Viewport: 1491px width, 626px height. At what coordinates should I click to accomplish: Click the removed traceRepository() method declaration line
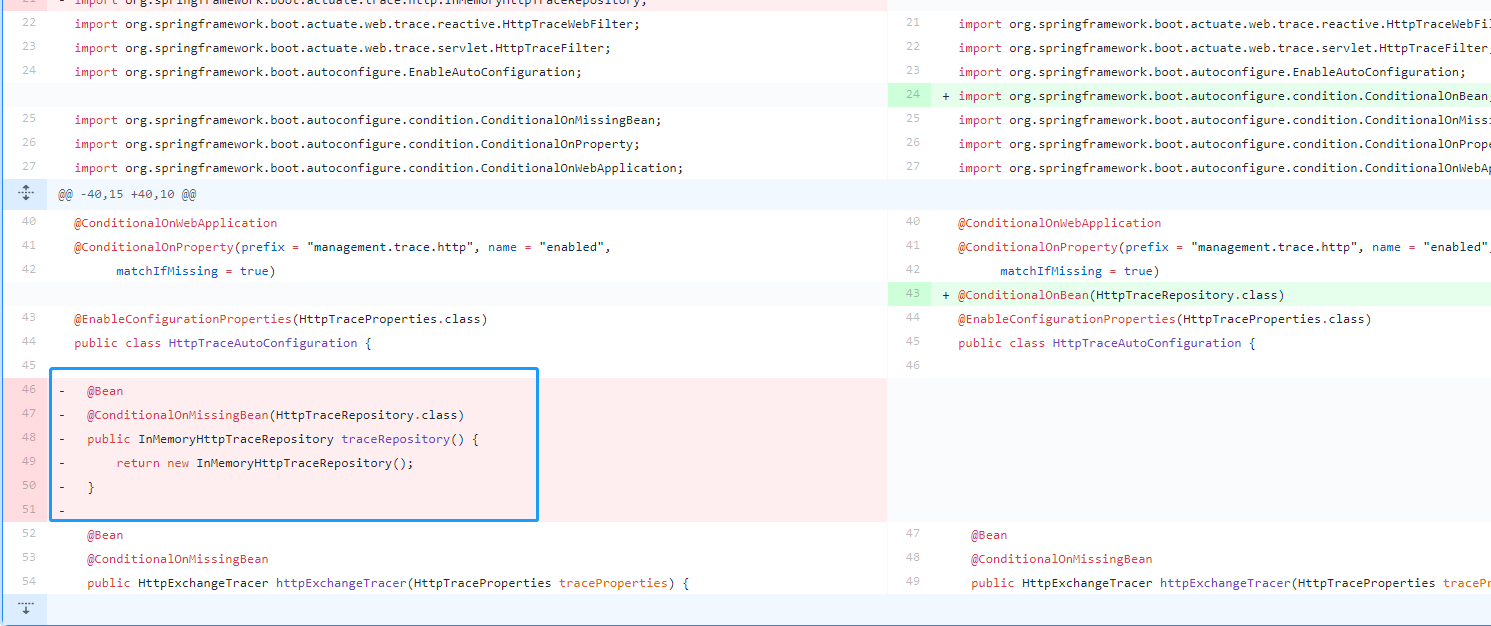(x=284, y=439)
